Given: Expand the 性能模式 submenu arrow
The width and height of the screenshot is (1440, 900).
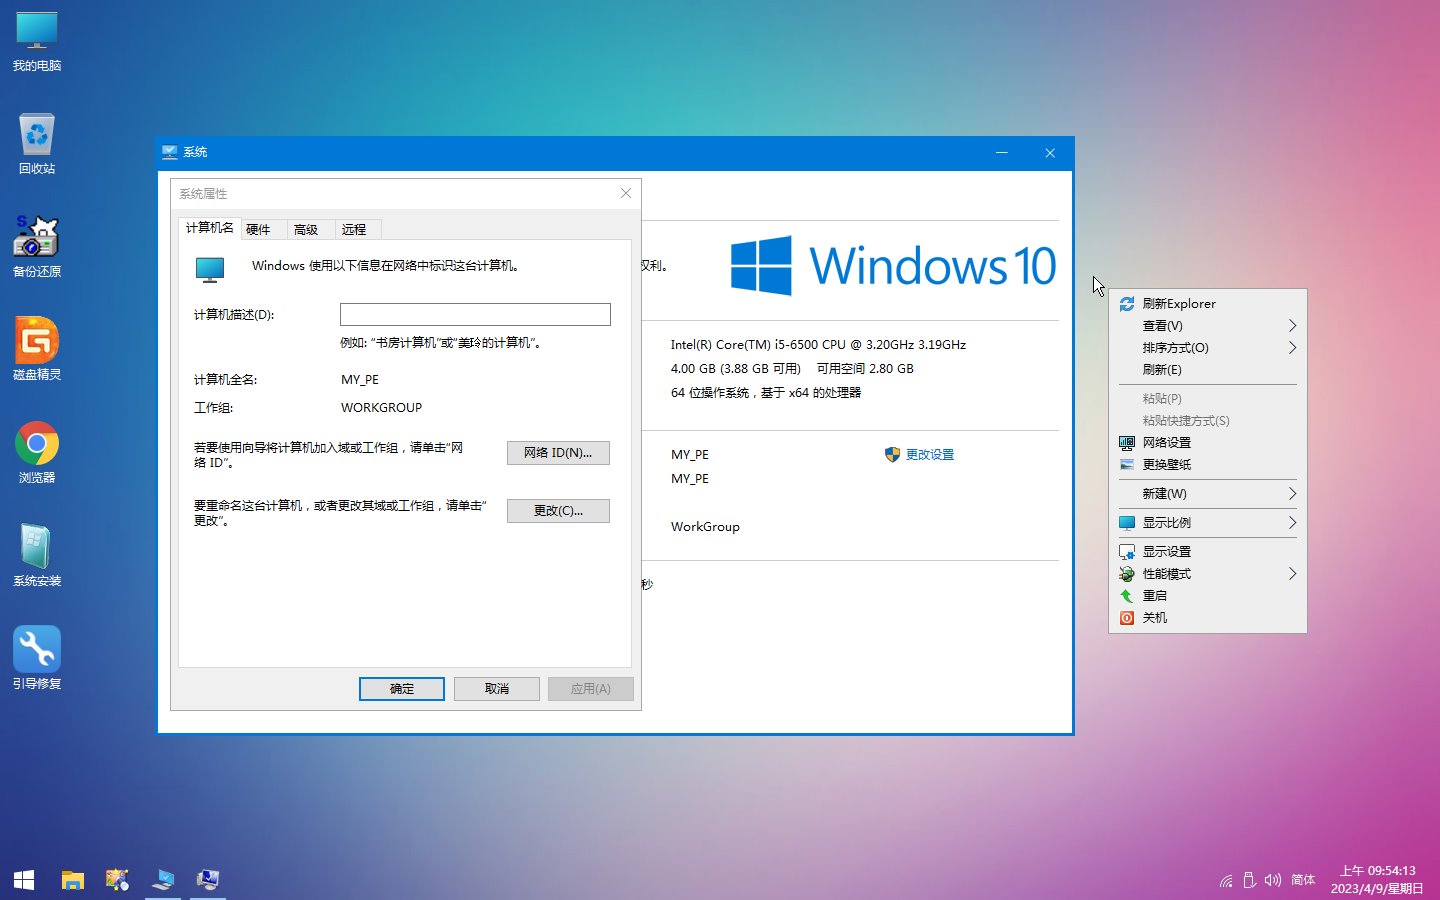Looking at the screenshot, I should 1292,574.
